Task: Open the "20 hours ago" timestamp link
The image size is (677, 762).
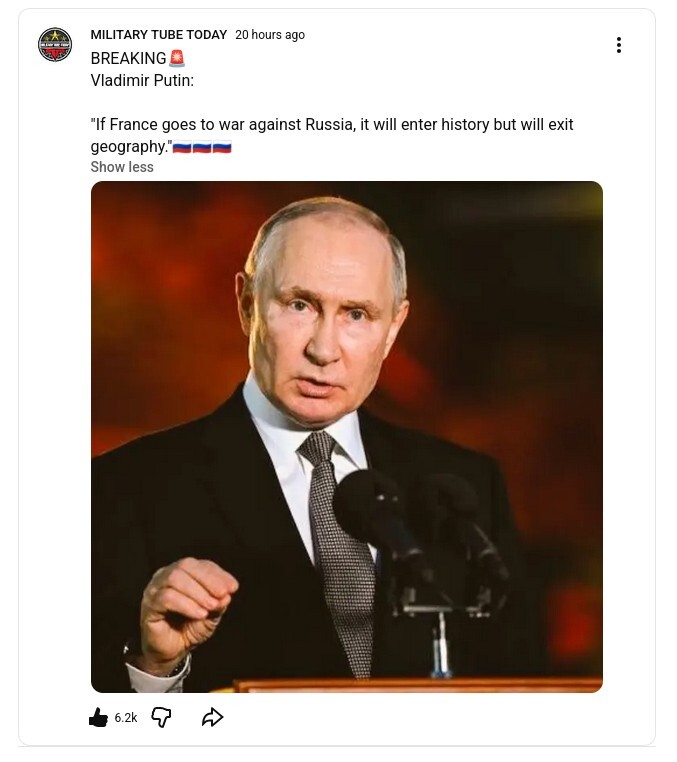Action: [270, 35]
